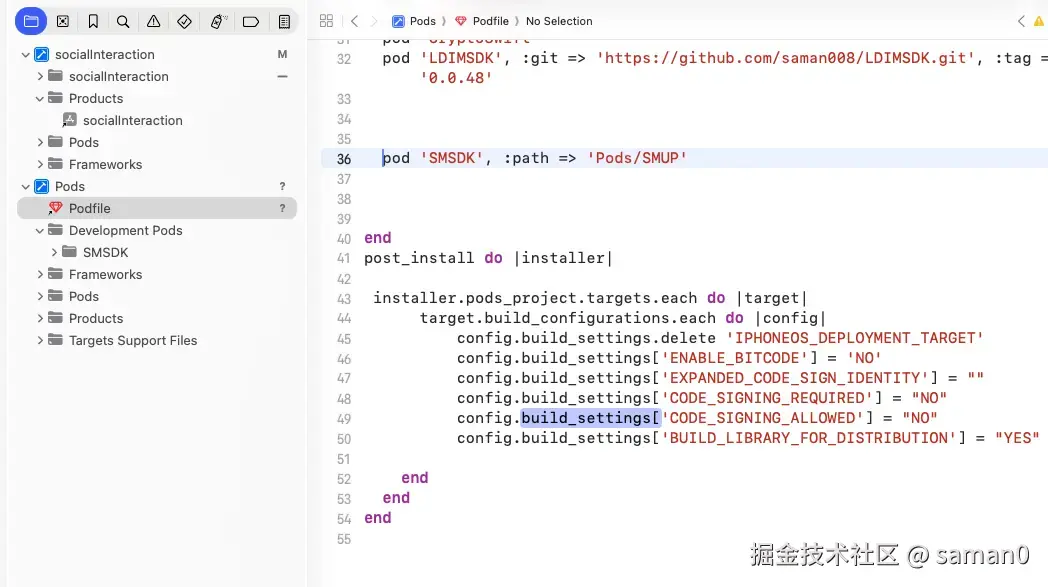The image size is (1048, 587).
Task: Expand the SMSDK folder
Action: tap(55, 252)
